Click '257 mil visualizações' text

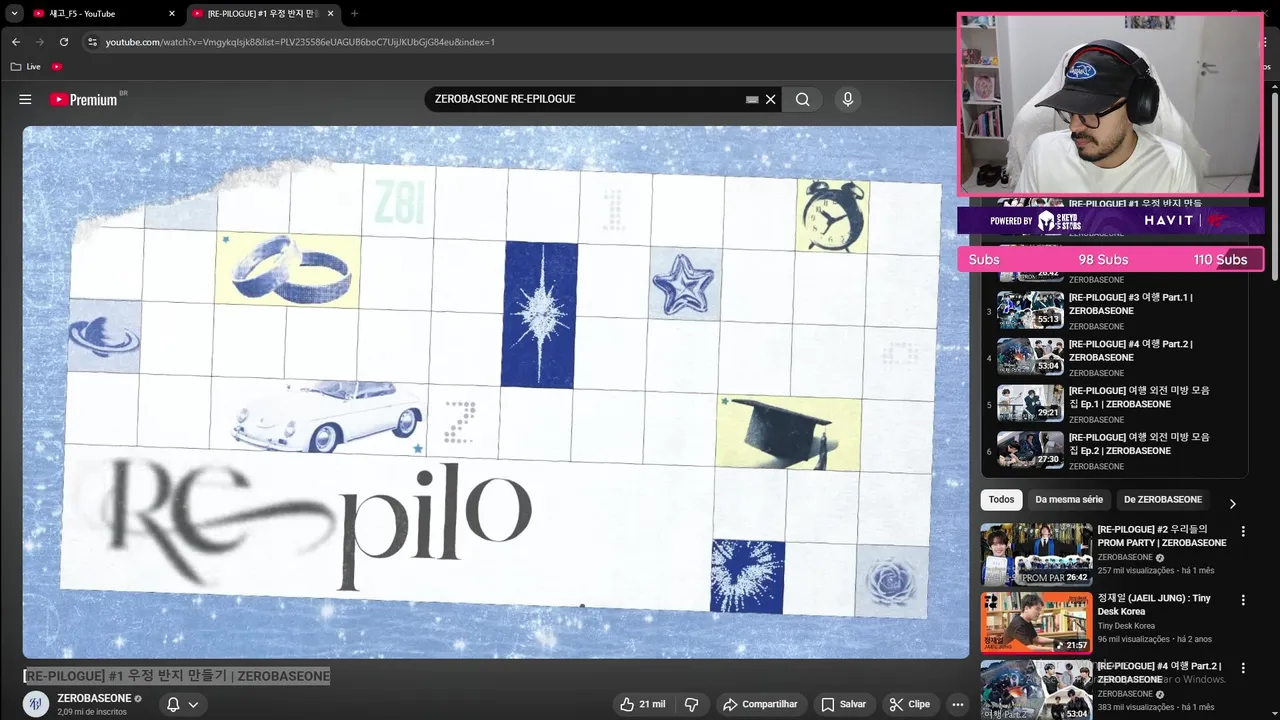click(x=1136, y=571)
